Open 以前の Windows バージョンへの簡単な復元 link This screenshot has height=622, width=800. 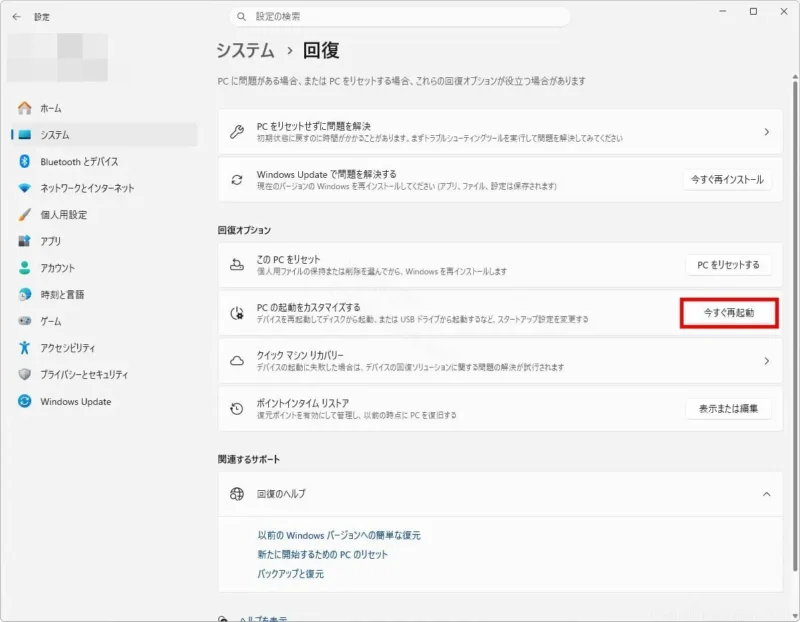(x=339, y=535)
